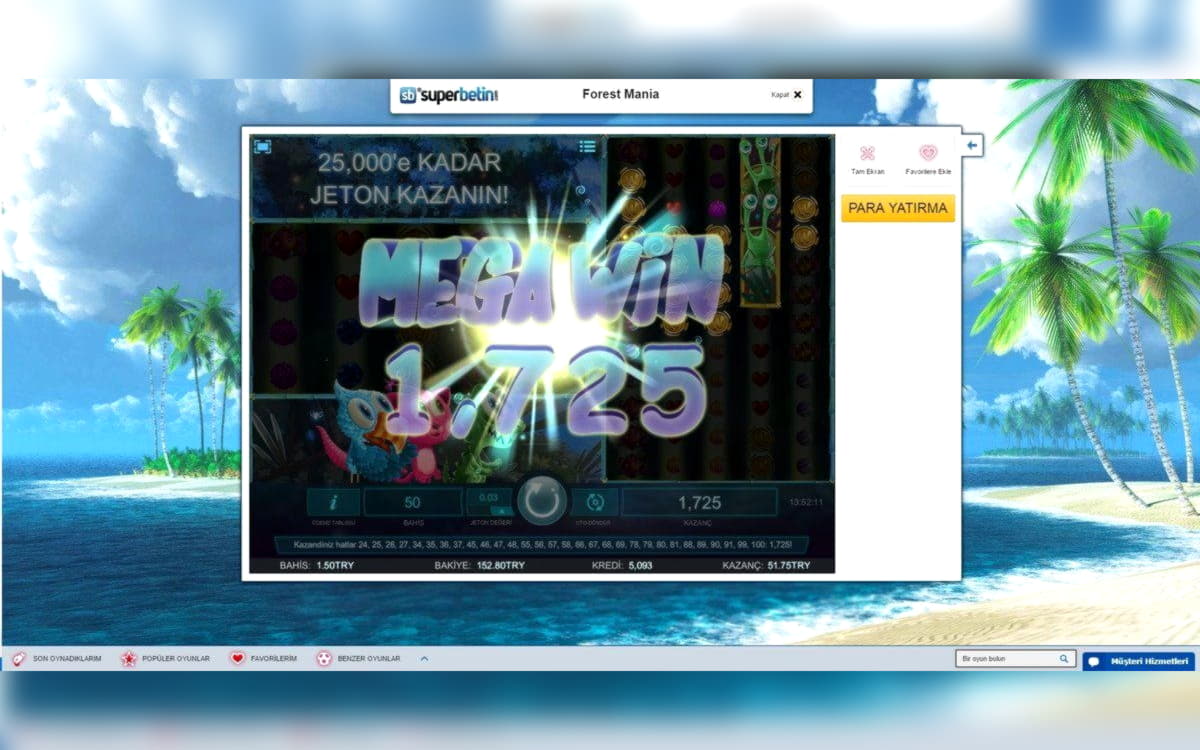This screenshot has height=750, width=1200.
Task: Click the KAZANÇ value 51.75TRY
Action: (788, 566)
